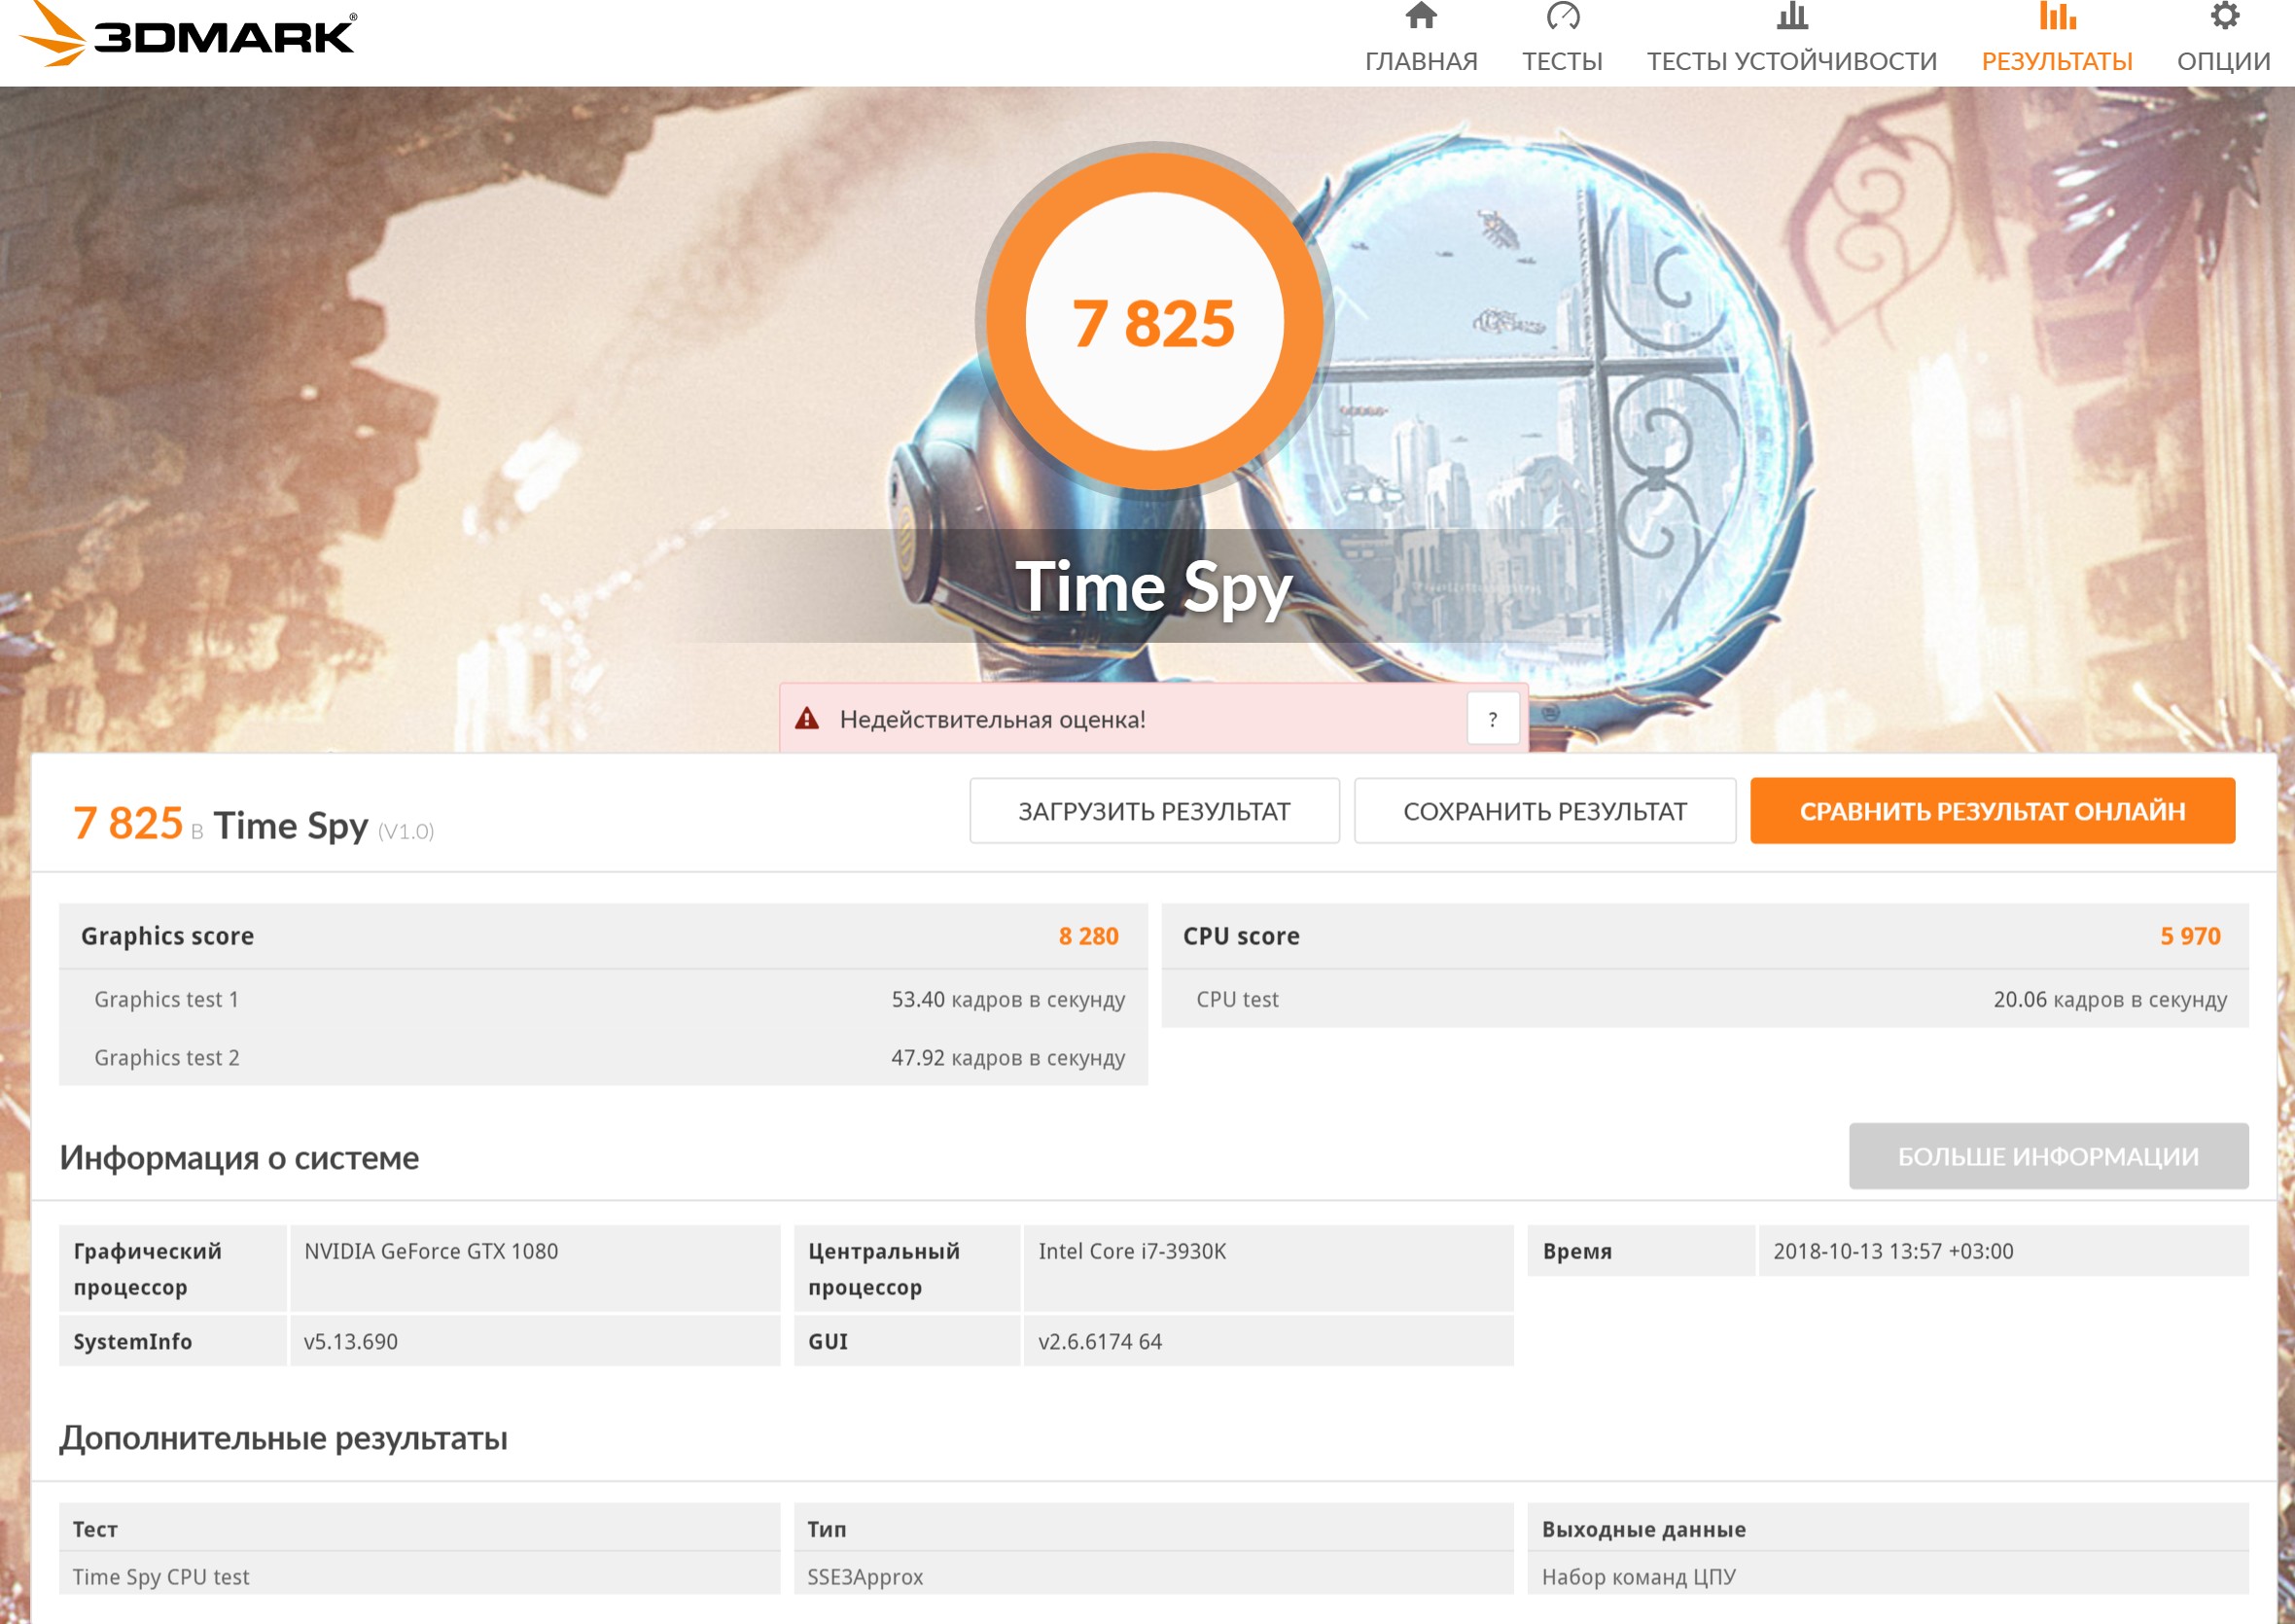Open the ТЕСТЫ УСТОЙЧИВОСТИ tab

pyautogui.click(x=1791, y=61)
